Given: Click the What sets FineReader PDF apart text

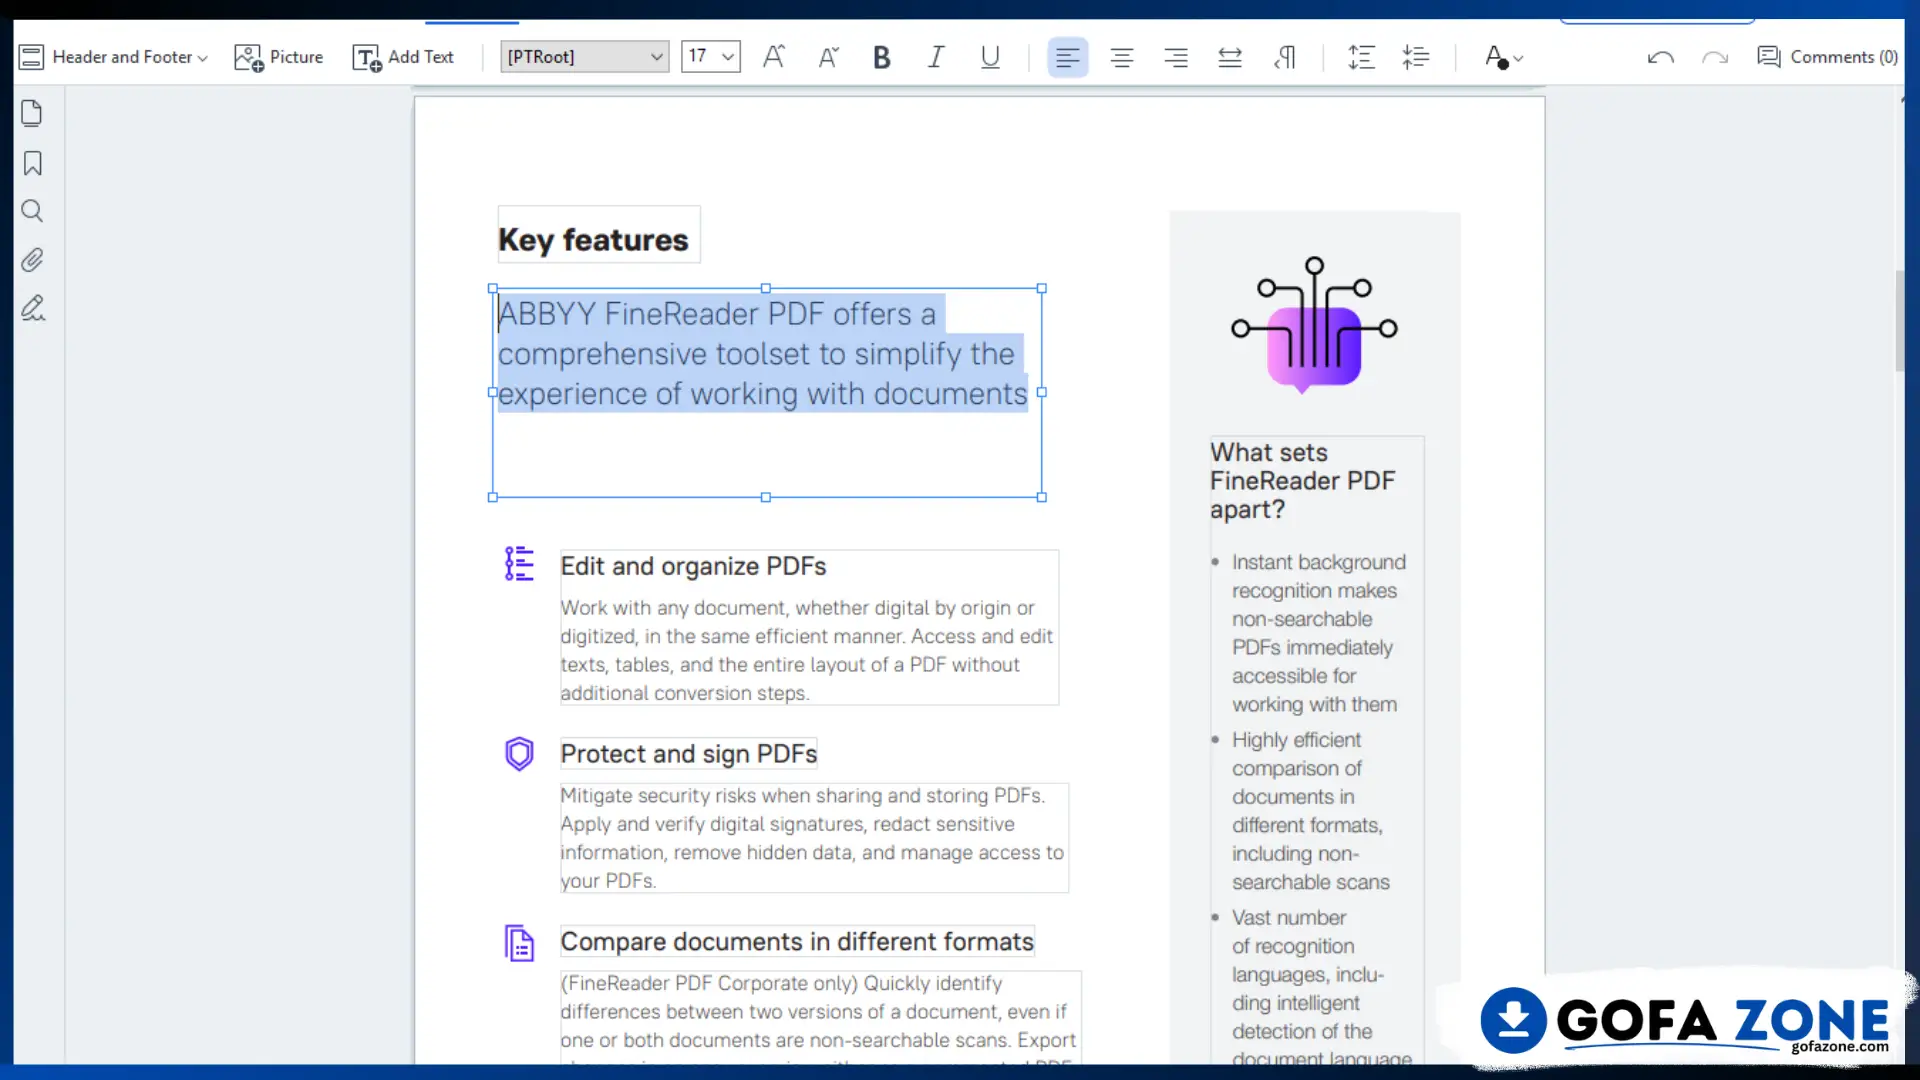Looking at the screenshot, I should pos(1302,481).
